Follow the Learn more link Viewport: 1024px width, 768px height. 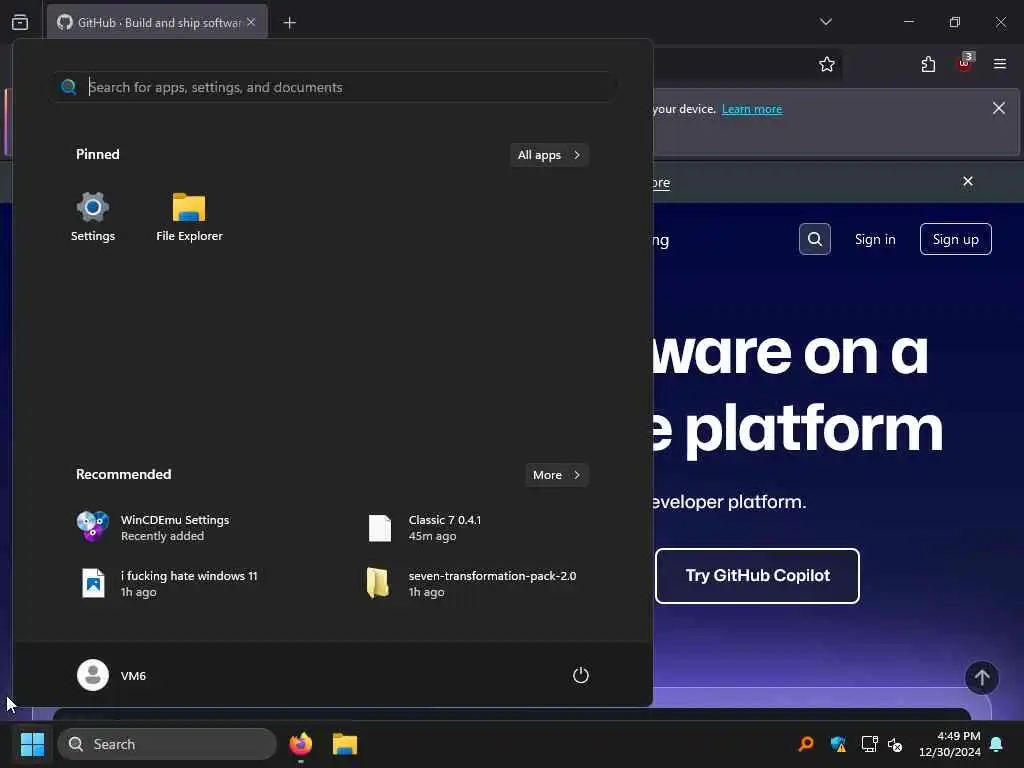[752, 109]
